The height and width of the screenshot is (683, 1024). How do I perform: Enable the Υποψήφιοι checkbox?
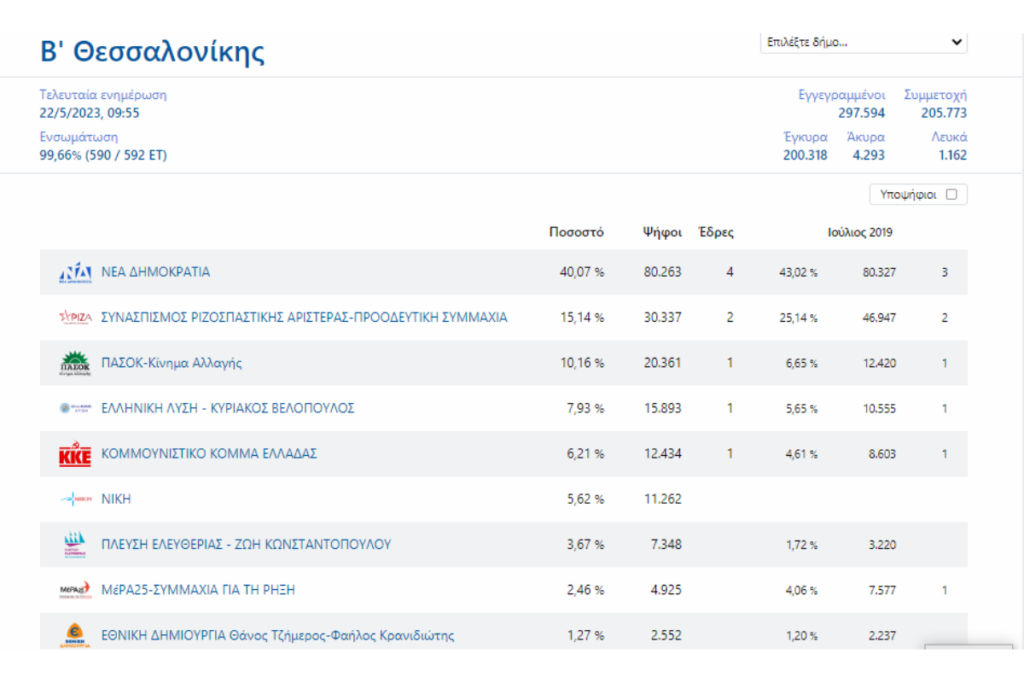[951, 195]
